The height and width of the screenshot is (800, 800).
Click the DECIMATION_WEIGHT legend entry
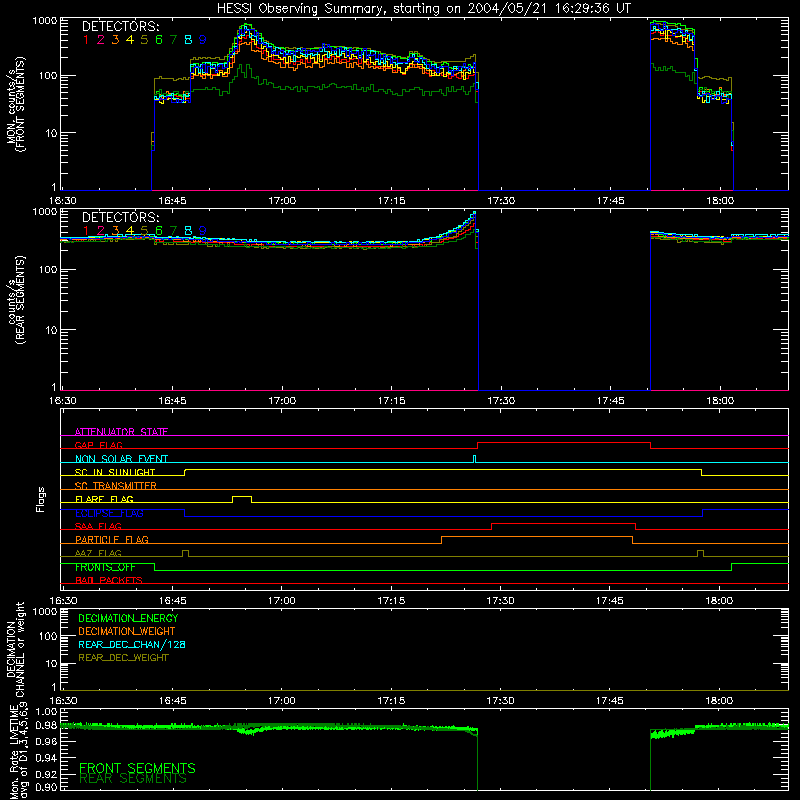[127, 631]
